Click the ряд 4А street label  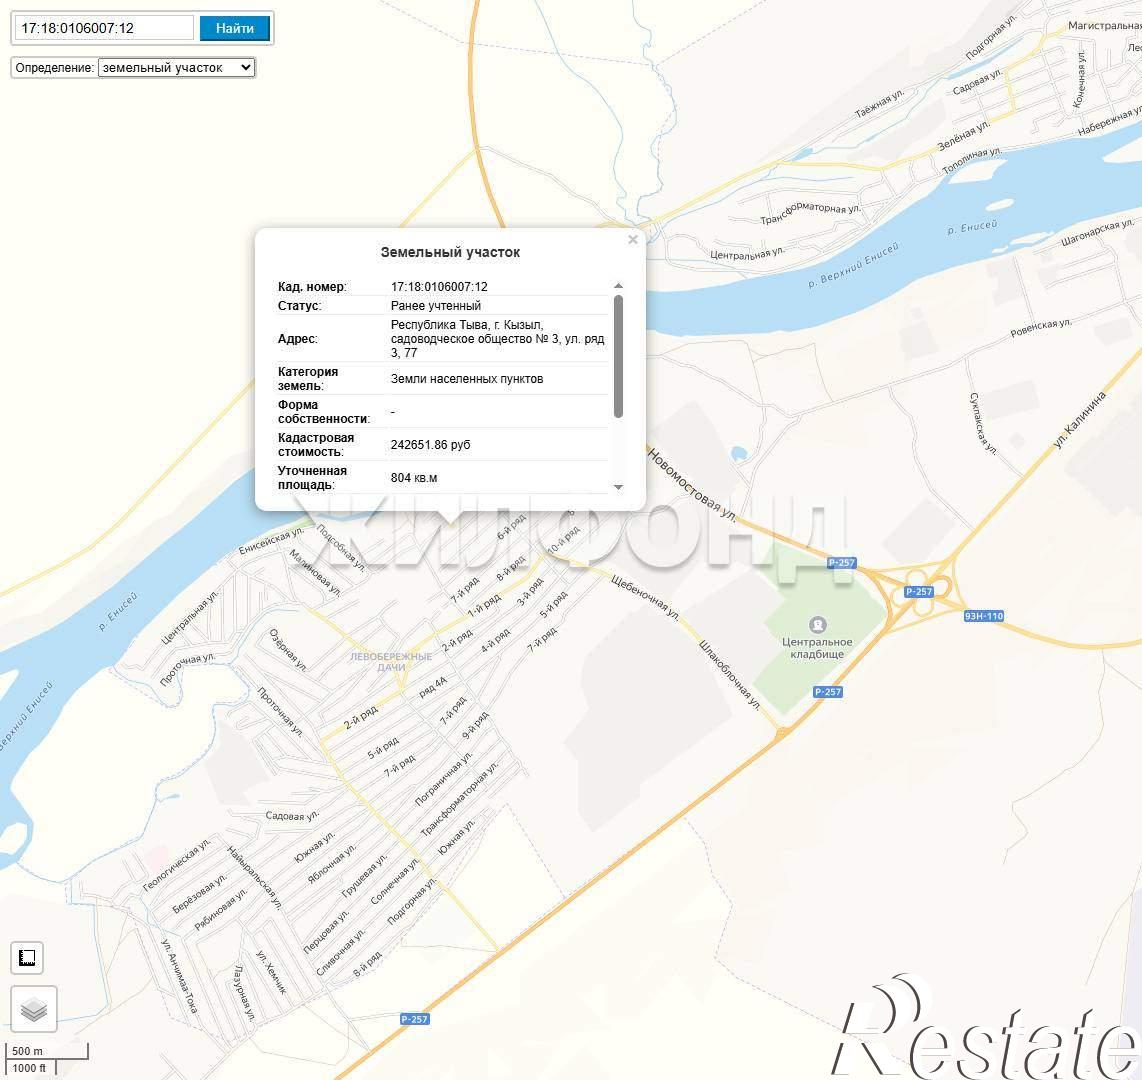click(433, 687)
